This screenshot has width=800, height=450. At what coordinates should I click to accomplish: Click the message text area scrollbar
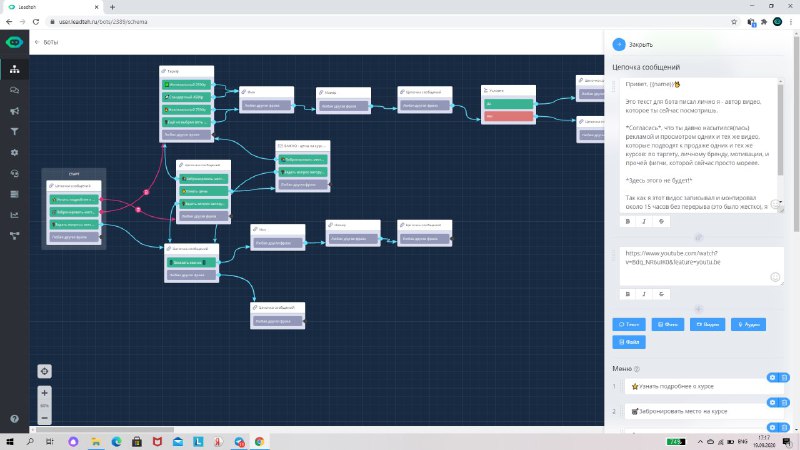(x=780, y=130)
